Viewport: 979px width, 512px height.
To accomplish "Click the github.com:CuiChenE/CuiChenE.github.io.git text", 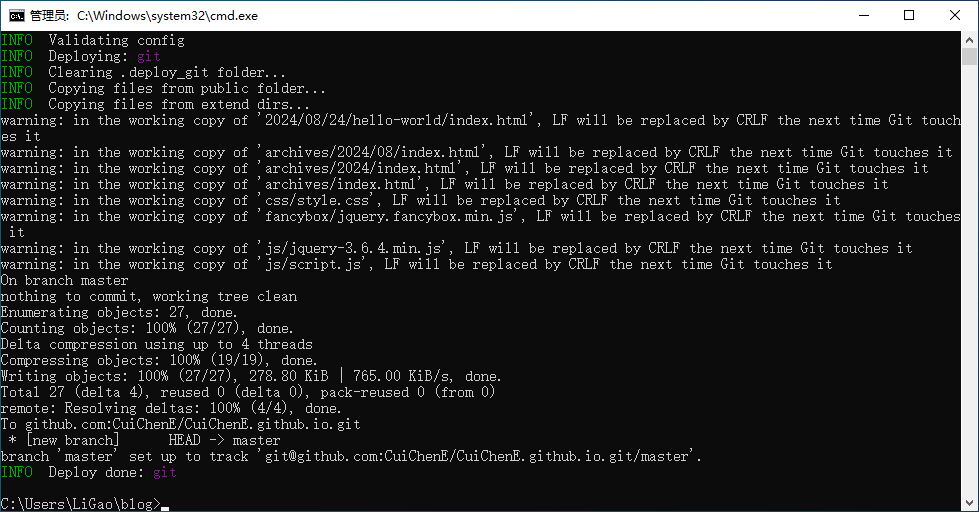I will (x=192, y=425).
